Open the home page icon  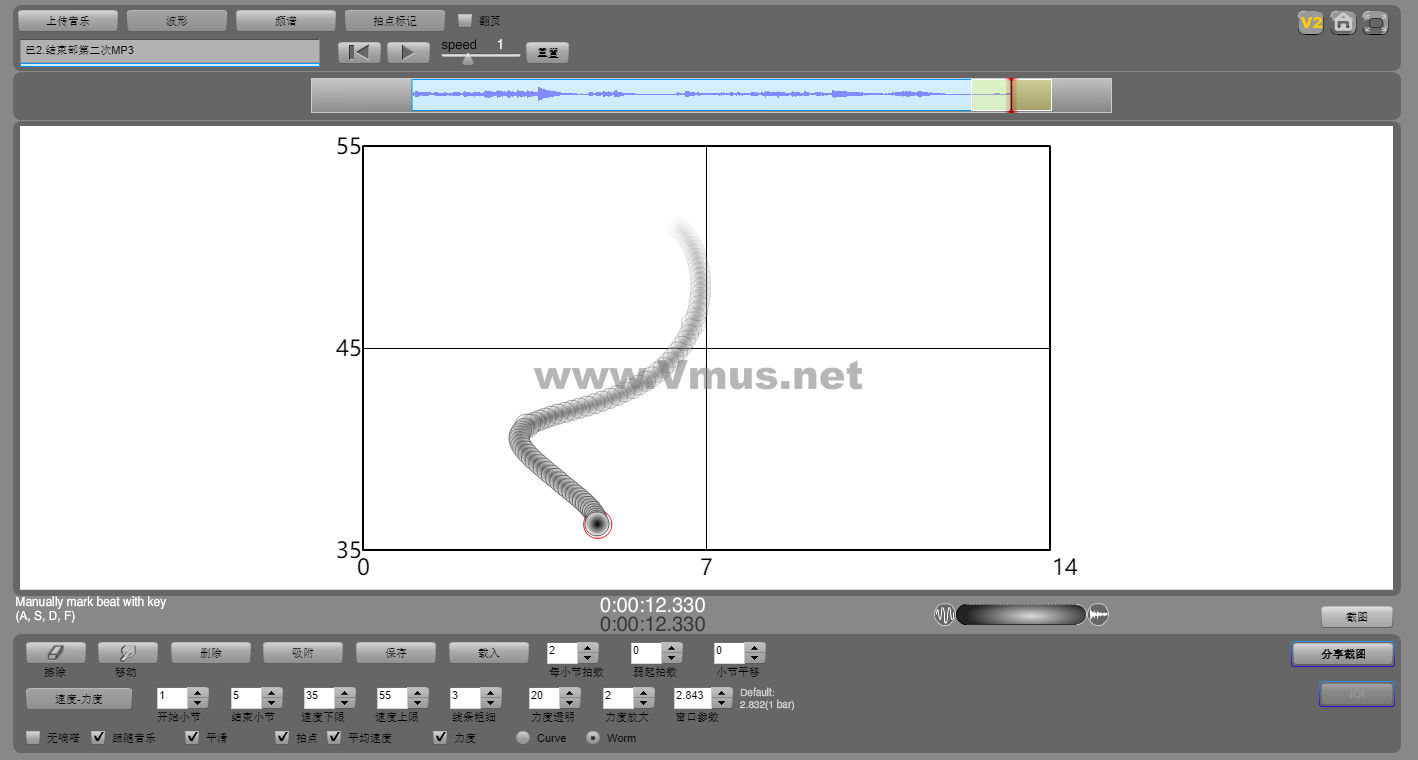[x=1343, y=23]
